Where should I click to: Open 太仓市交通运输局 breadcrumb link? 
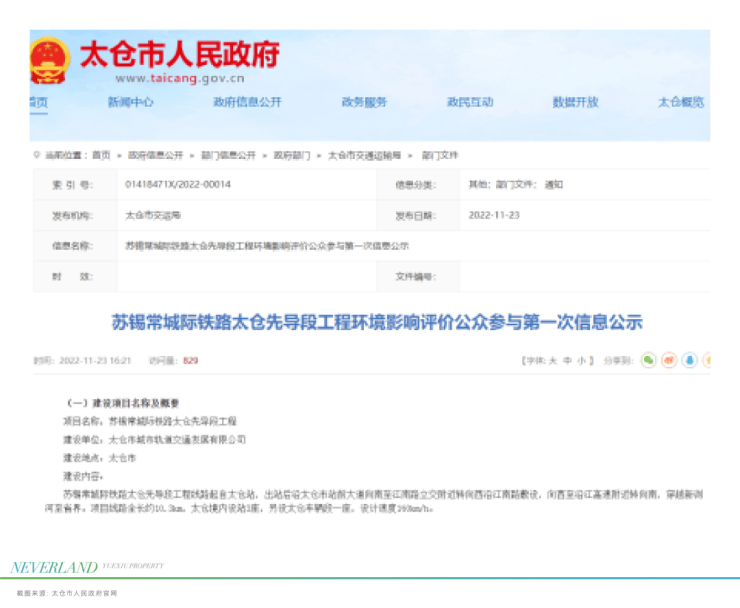(x=364, y=155)
